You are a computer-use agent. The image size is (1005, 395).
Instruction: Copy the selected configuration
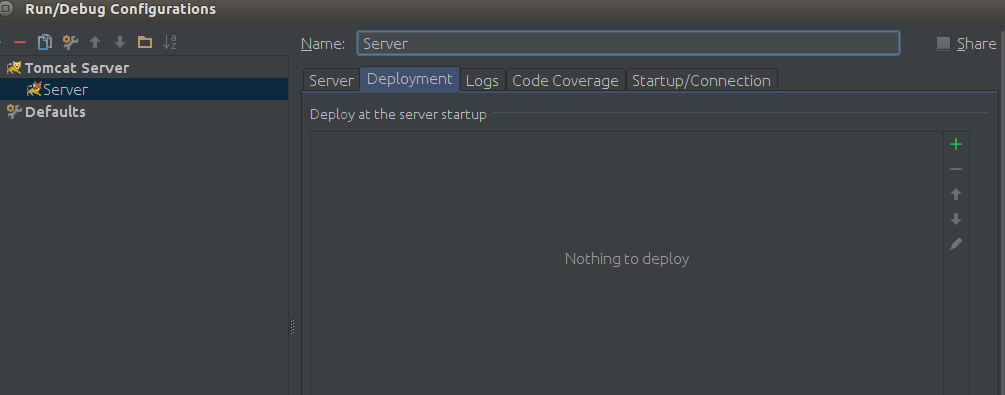44,42
